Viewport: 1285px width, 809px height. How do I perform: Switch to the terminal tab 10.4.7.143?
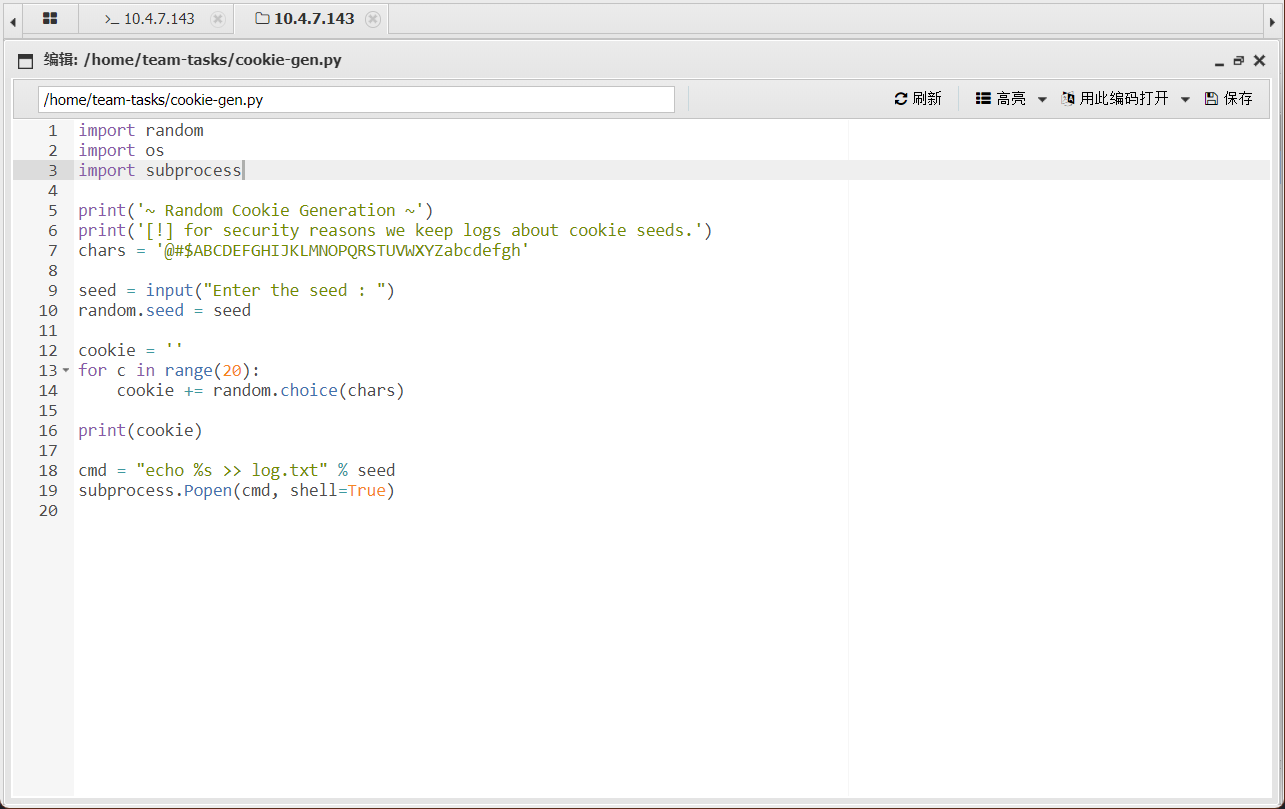point(150,19)
